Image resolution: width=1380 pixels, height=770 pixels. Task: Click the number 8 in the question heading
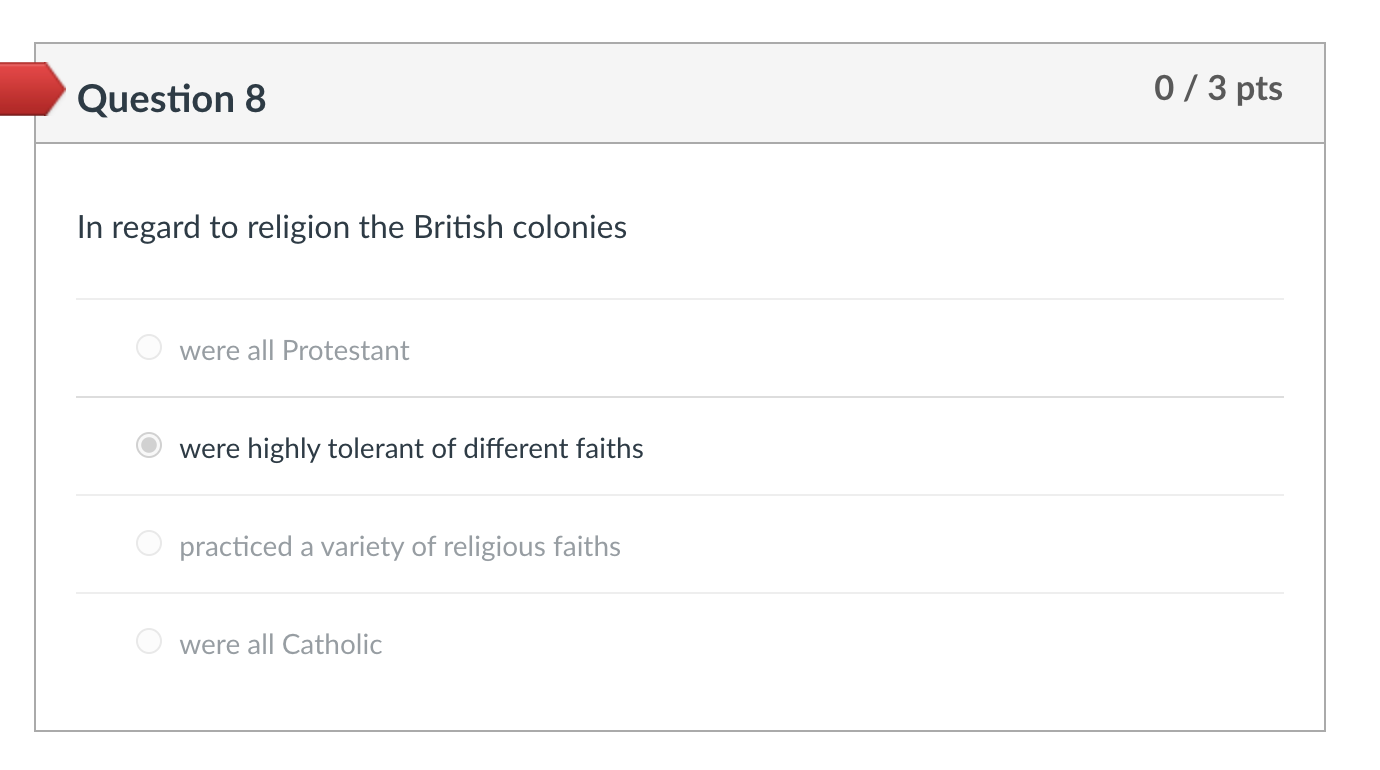pos(254,99)
